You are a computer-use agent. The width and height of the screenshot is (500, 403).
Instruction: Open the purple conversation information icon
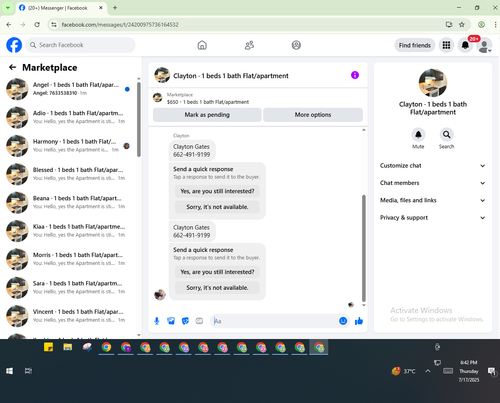(x=355, y=75)
